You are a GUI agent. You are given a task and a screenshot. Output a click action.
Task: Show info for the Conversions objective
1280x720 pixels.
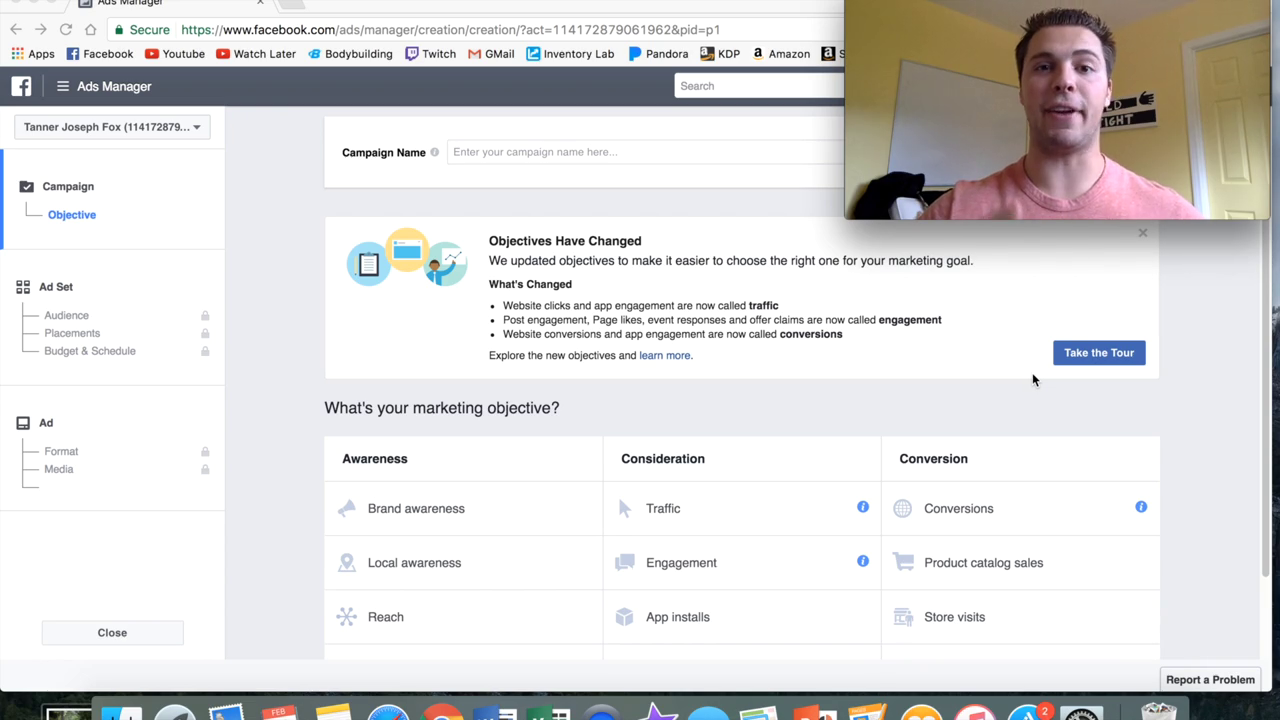point(1141,507)
